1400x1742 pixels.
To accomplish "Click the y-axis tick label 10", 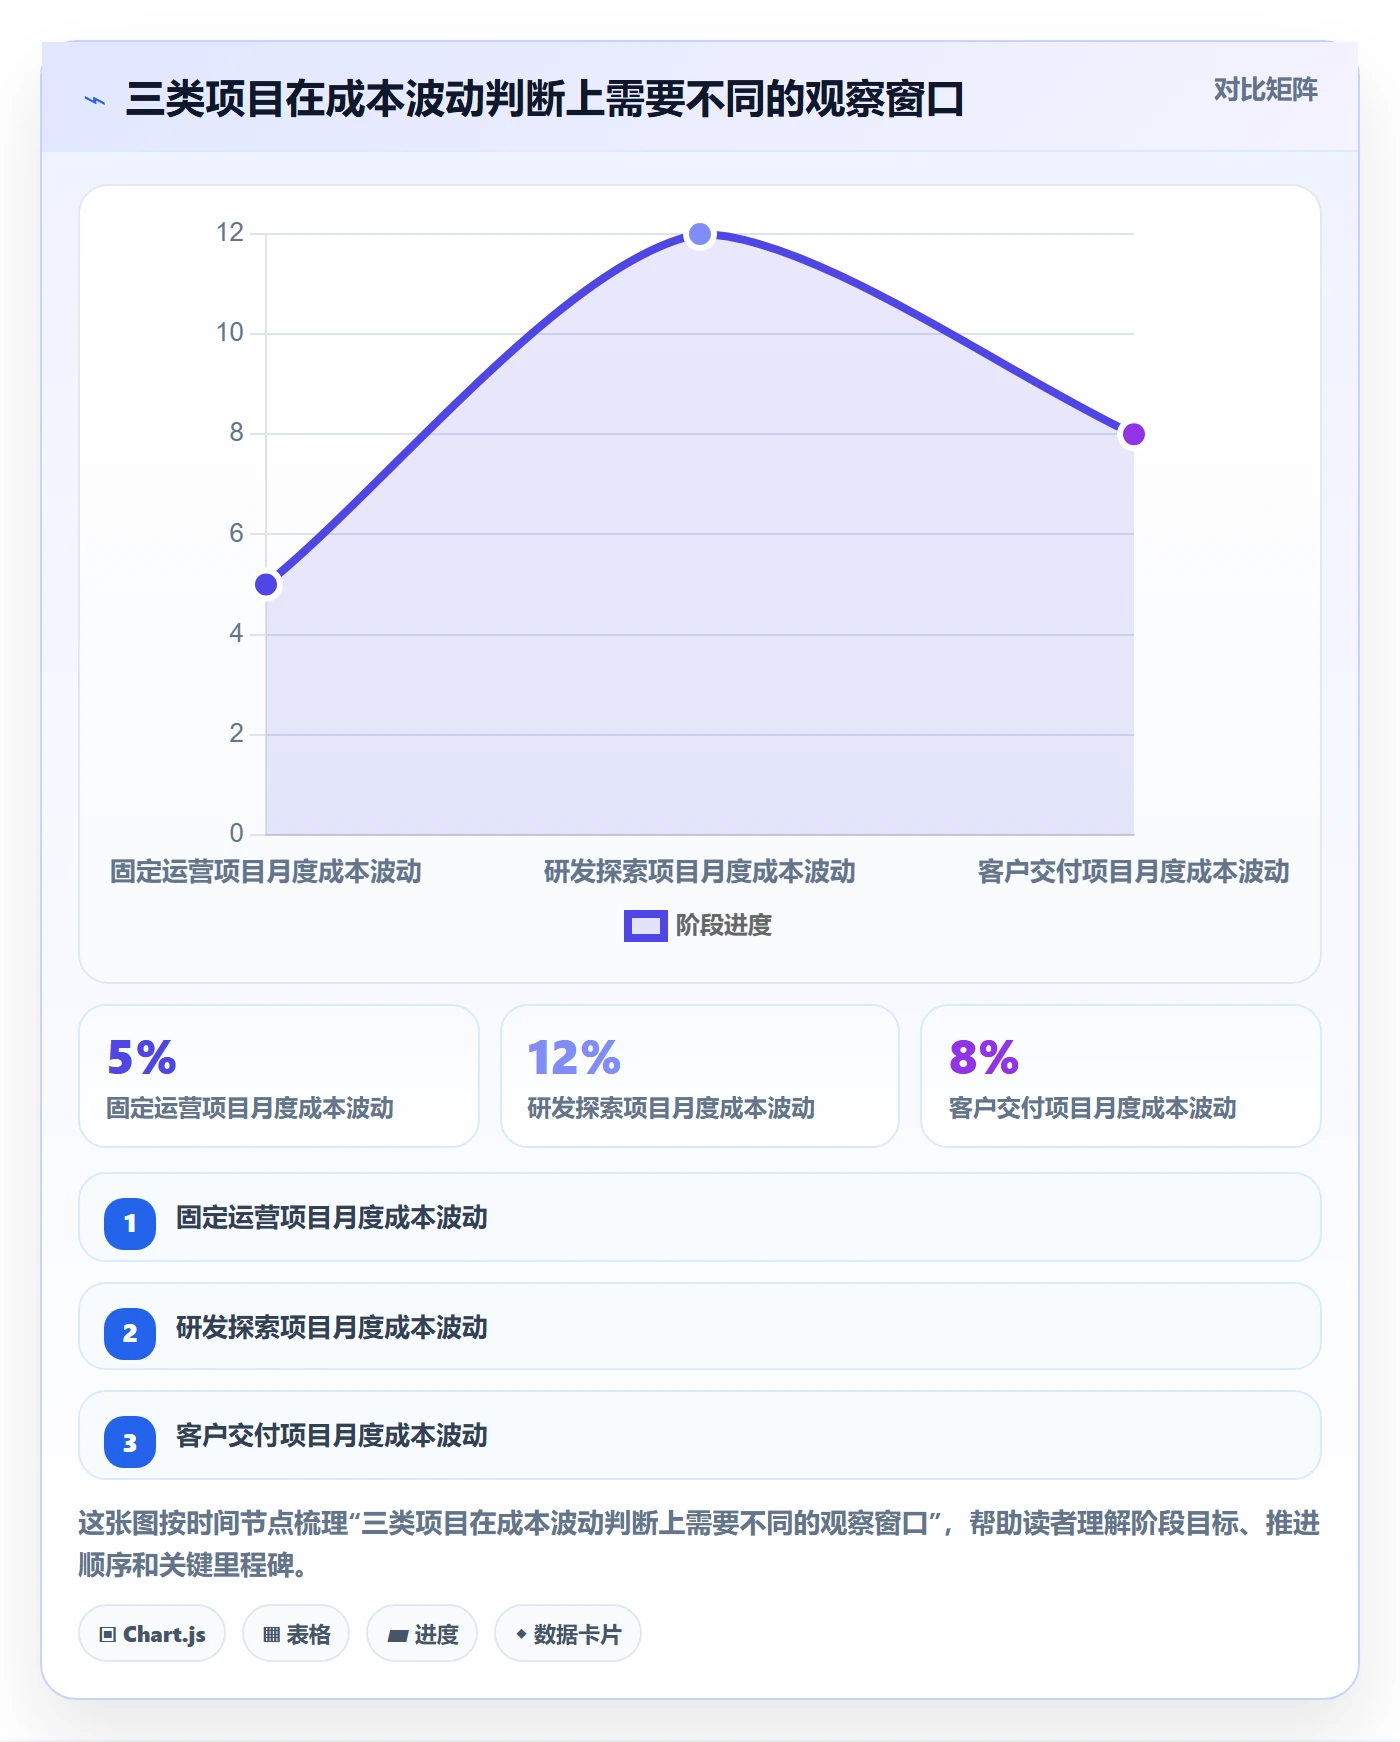I will click(230, 333).
